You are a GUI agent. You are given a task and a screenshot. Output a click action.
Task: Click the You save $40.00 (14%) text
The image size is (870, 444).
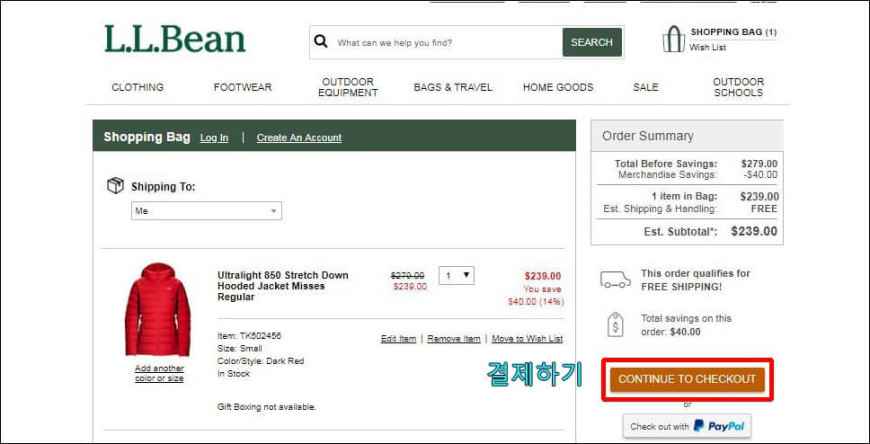click(x=535, y=295)
